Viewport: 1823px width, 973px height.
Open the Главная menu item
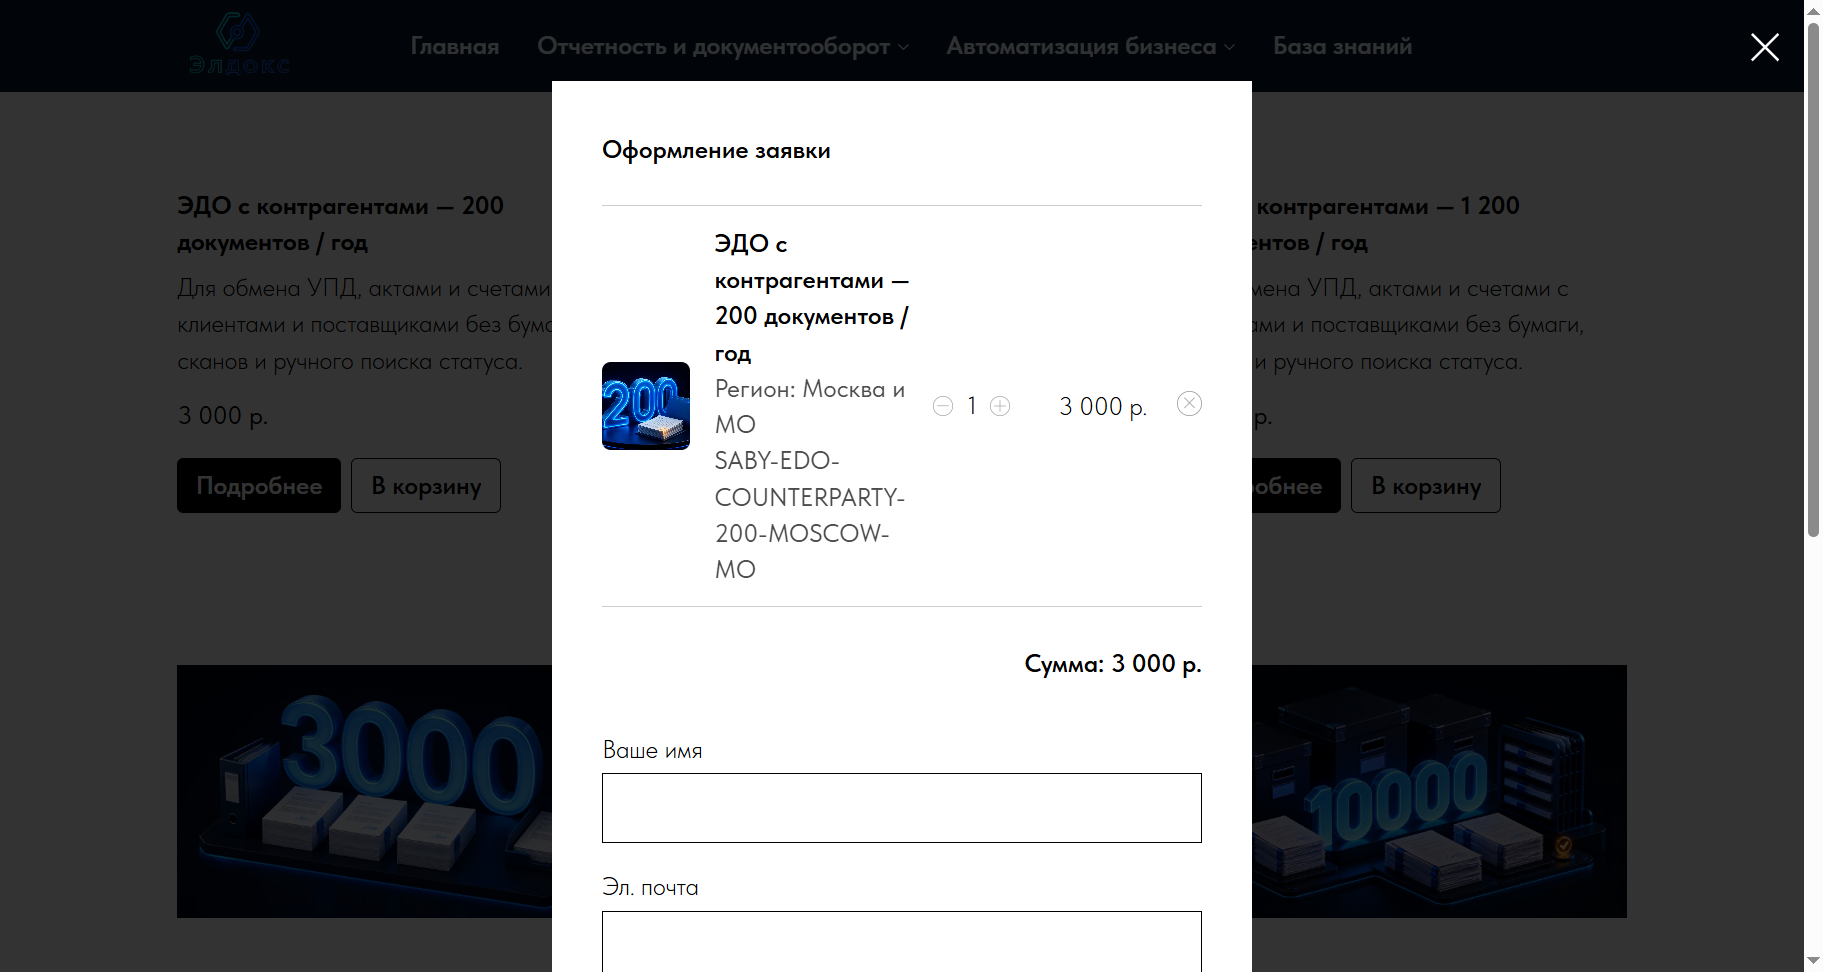point(455,46)
